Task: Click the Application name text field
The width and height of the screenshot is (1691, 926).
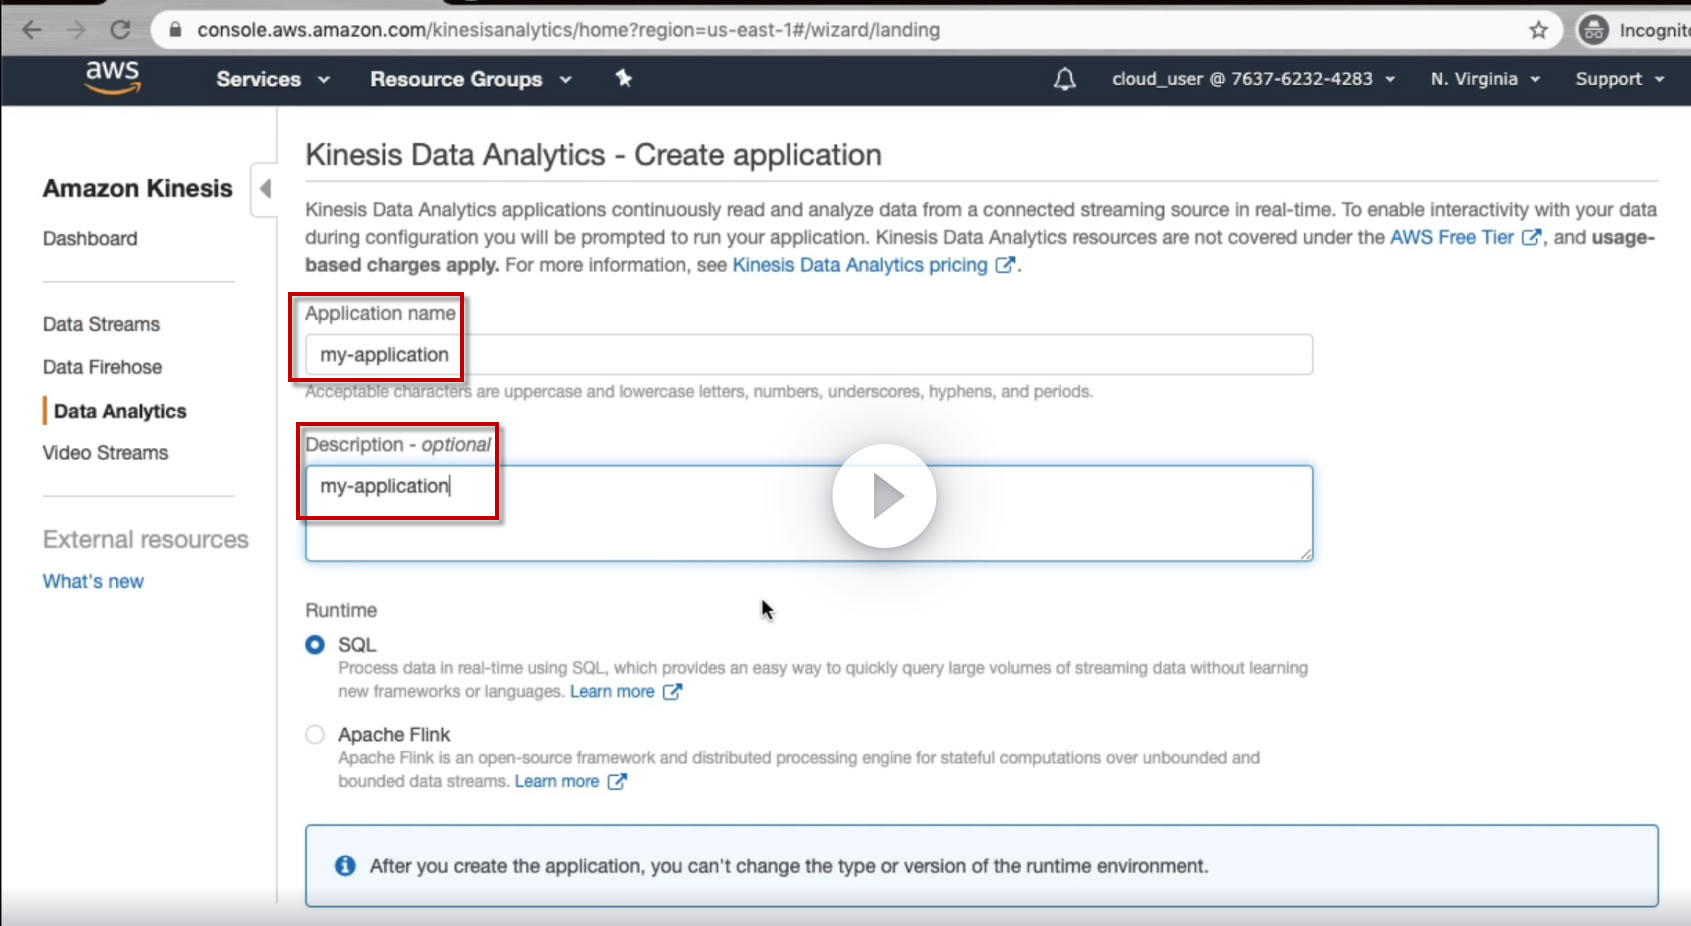Action: point(808,355)
